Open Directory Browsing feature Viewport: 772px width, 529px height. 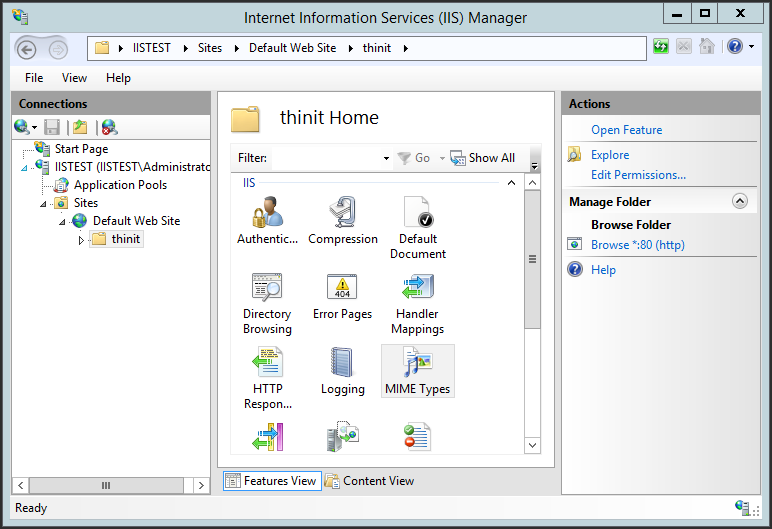tap(267, 304)
